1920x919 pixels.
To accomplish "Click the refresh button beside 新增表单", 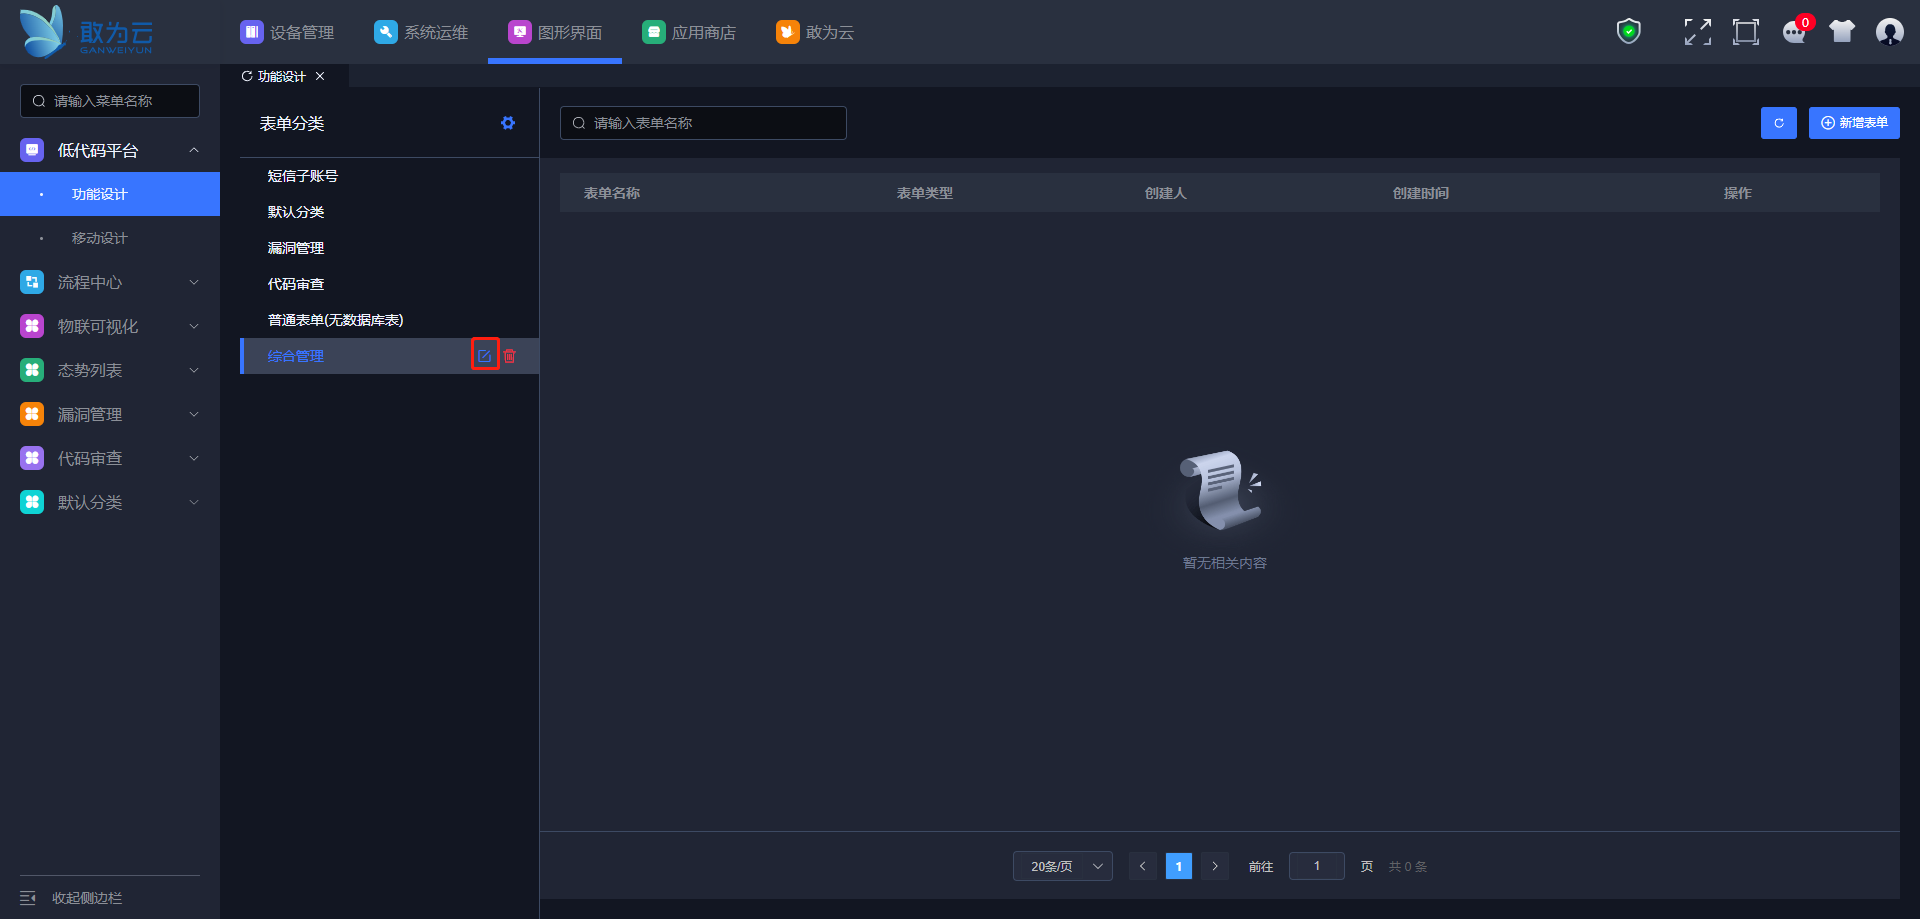I will [1779, 123].
